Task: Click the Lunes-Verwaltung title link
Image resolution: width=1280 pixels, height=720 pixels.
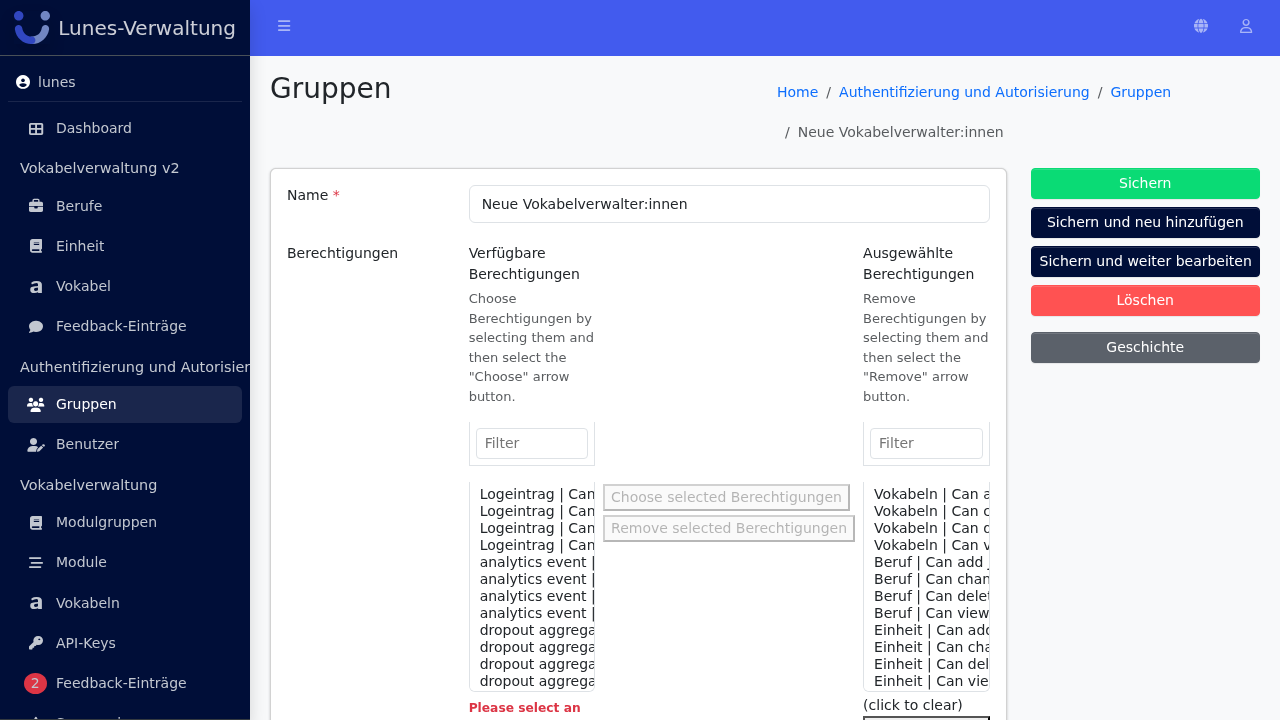Action: tap(147, 28)
